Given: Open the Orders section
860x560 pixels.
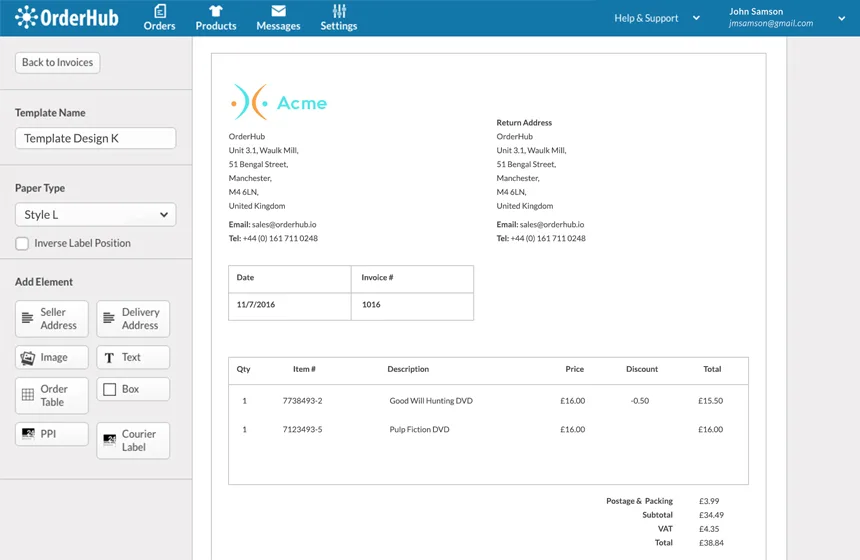Looking at the screenshot, I should [160, 18].
